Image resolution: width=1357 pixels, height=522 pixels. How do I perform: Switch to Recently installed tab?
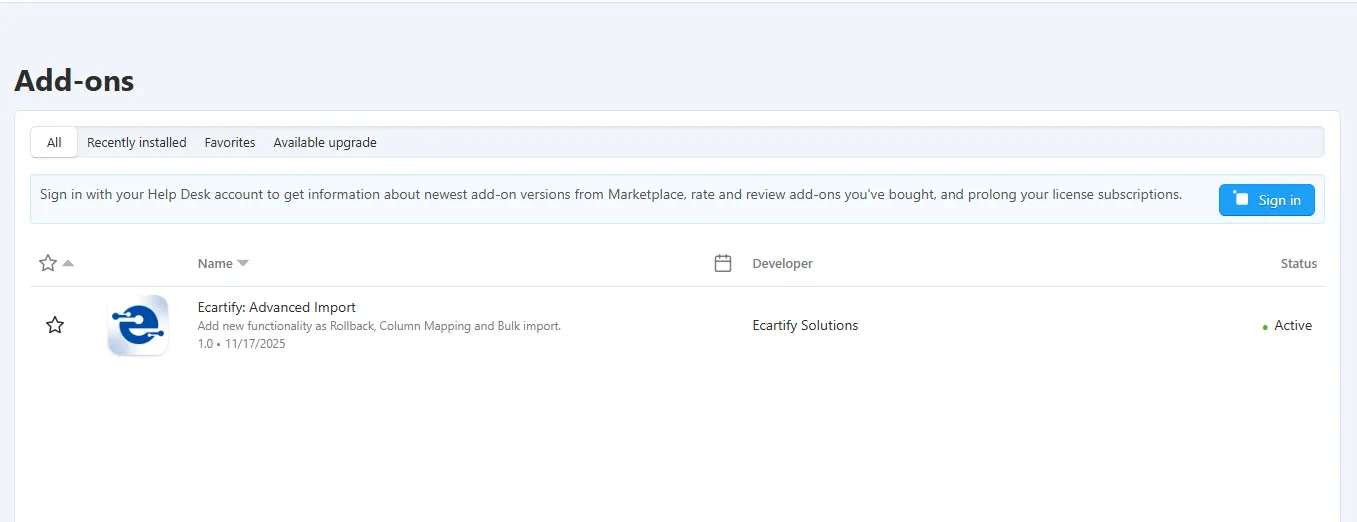137,142
